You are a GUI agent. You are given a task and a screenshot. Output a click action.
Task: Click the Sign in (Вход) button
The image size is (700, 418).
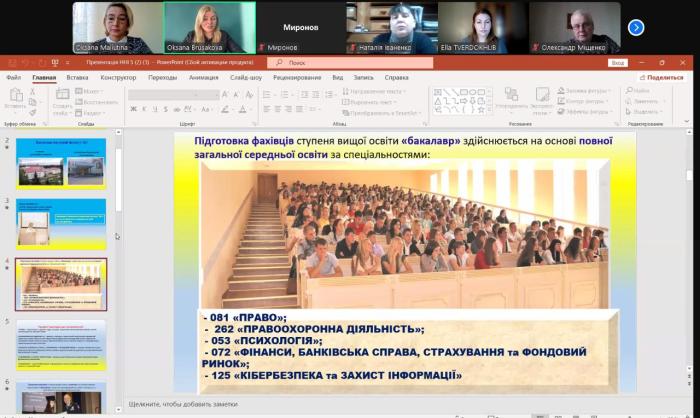(x=617, y=62)
